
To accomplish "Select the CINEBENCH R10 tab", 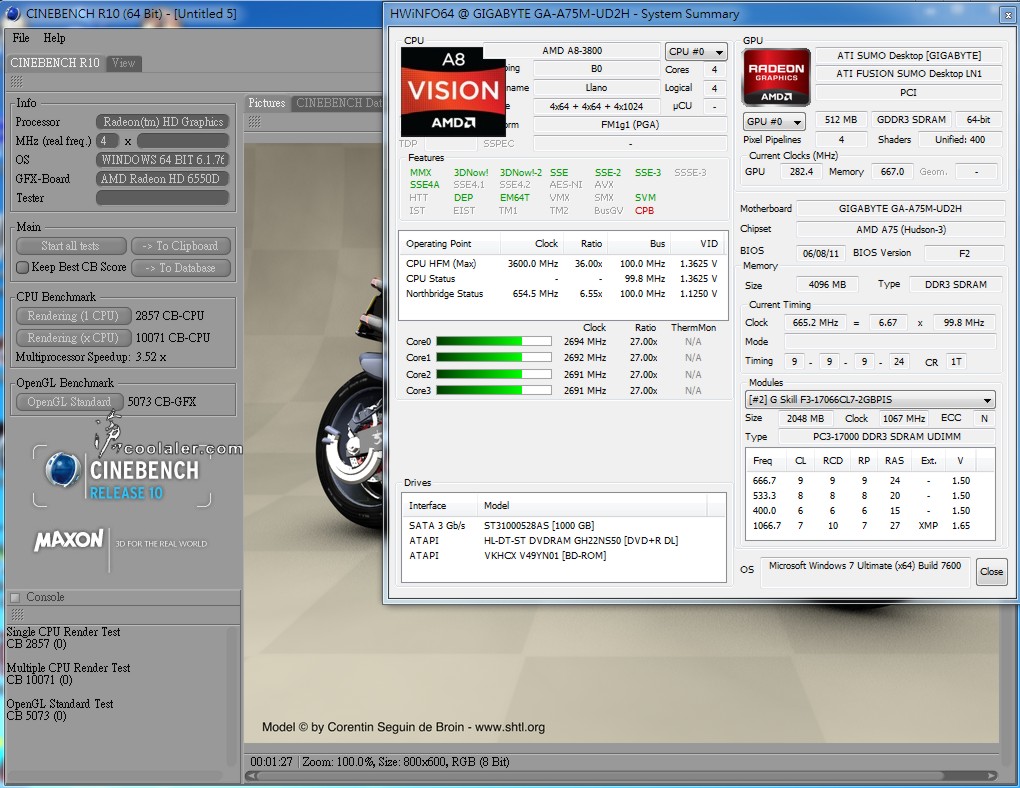I will tap(55, 62).
